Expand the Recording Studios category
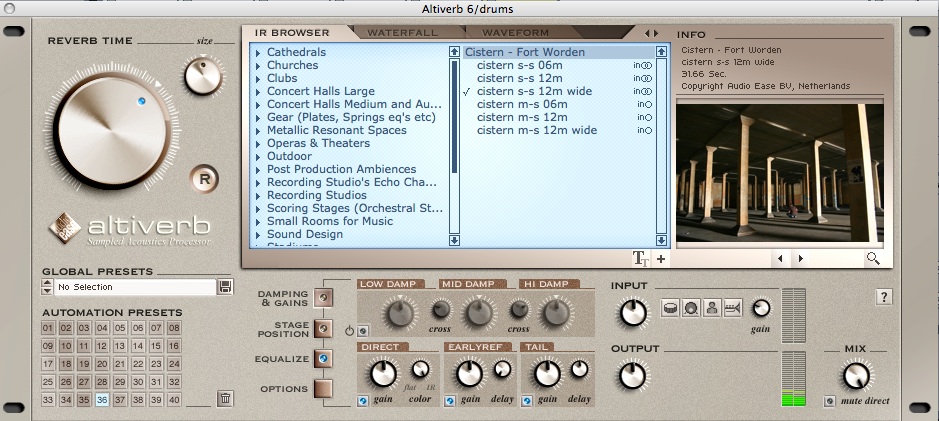 coord(258,196)
